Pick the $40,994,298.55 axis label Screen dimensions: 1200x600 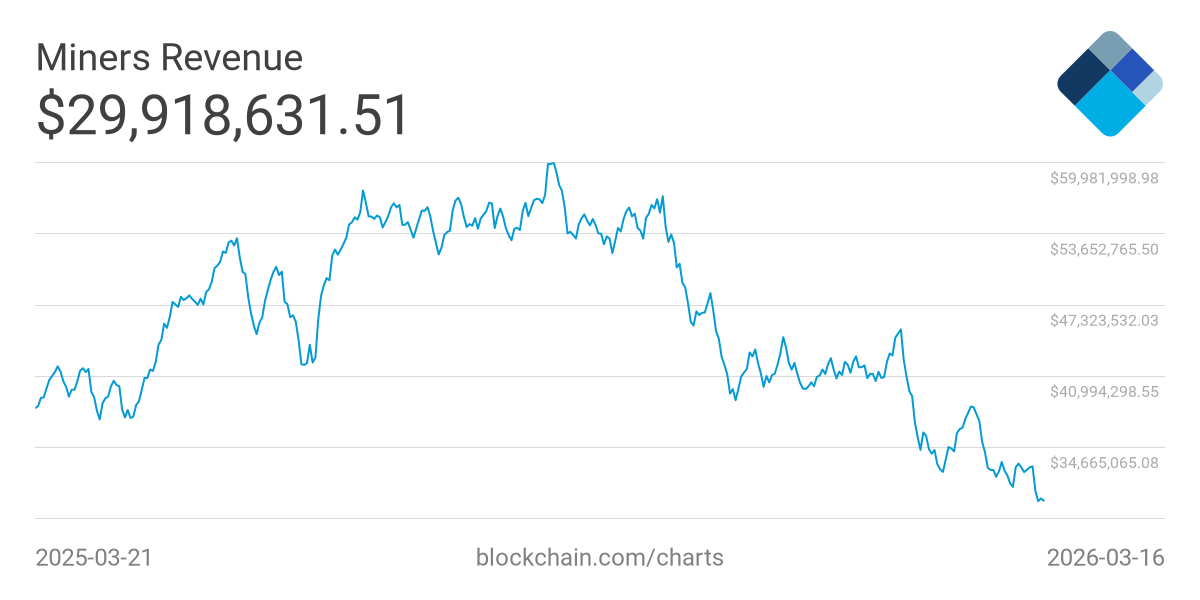point(1104,391)
